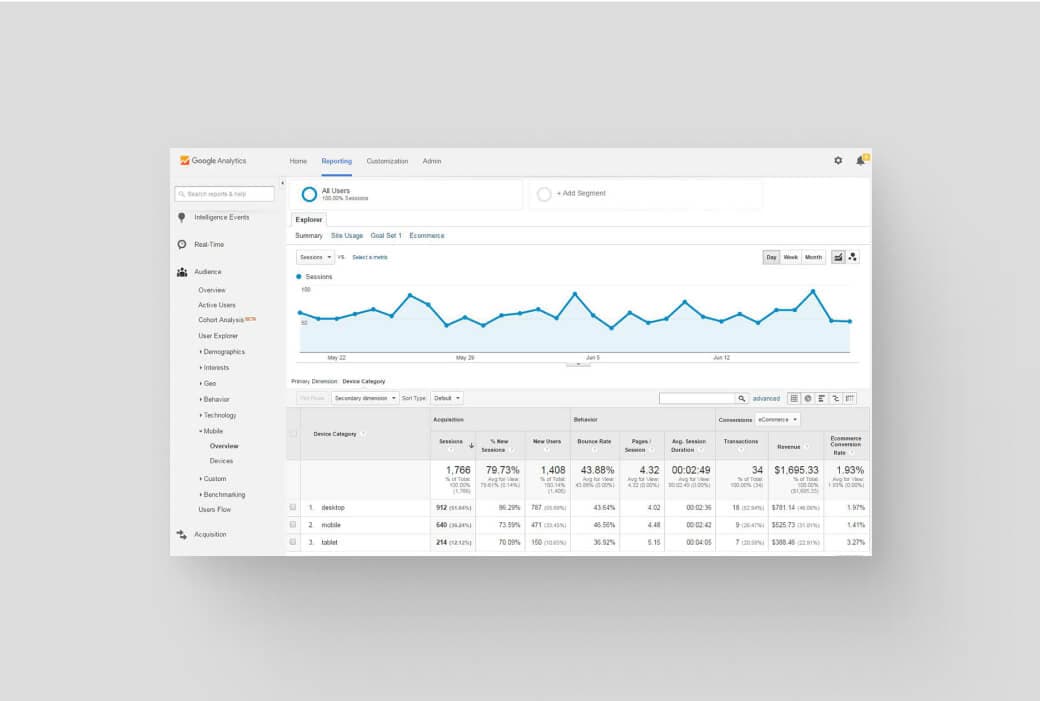Open the Sessions metric dropdown

tap(315, 257)
